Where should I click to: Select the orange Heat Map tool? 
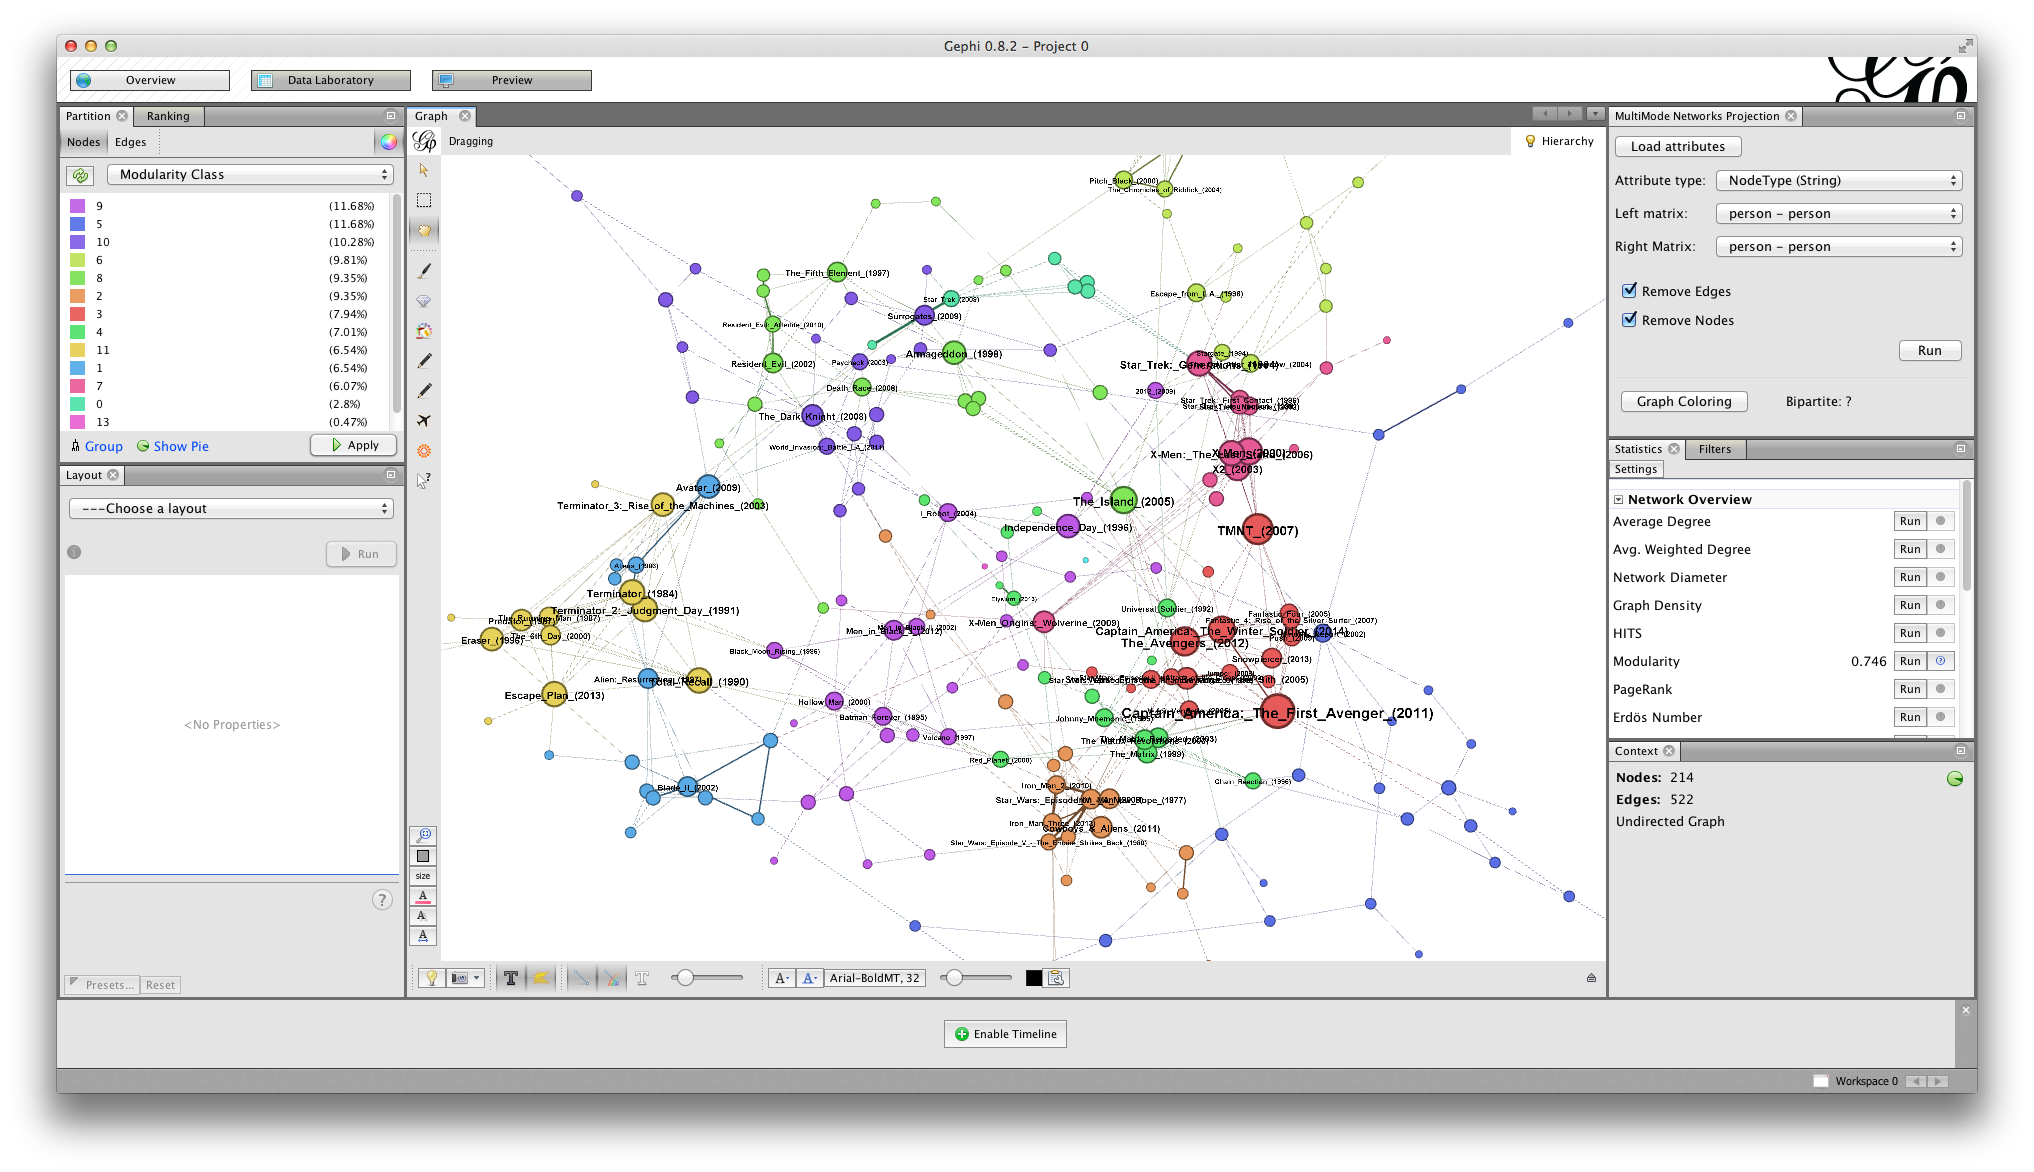(424, 450)
